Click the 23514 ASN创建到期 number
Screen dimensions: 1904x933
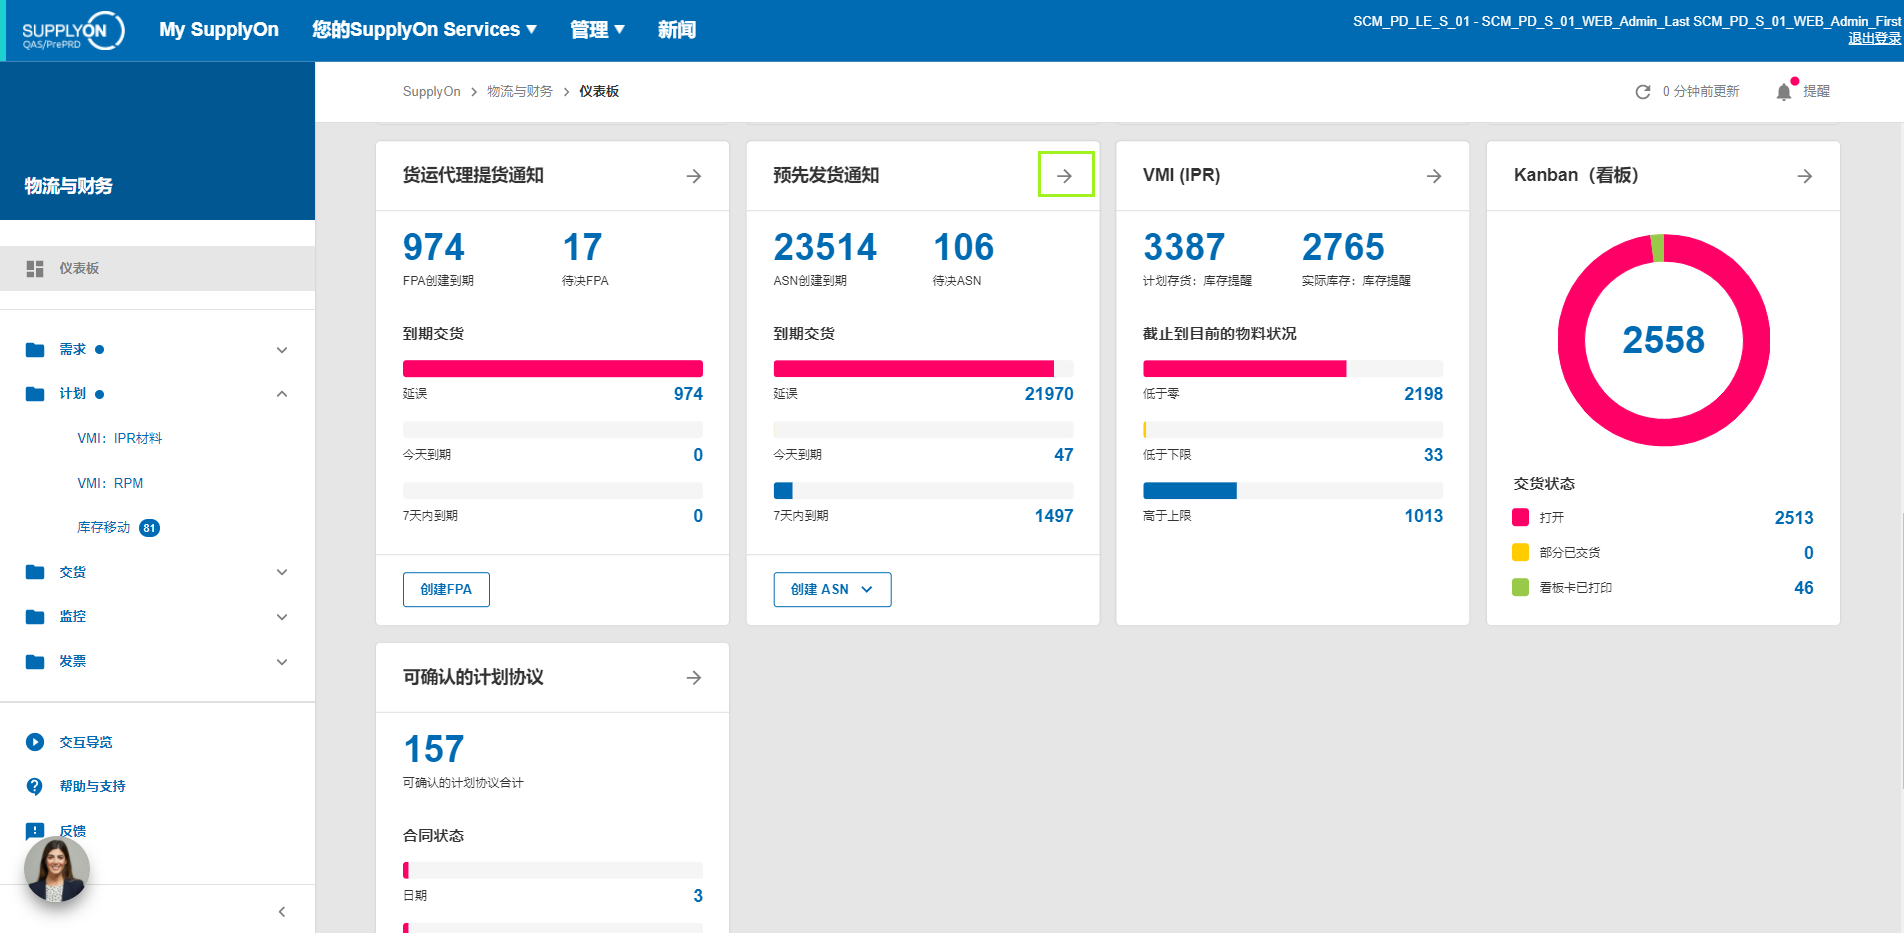(825, 247)
